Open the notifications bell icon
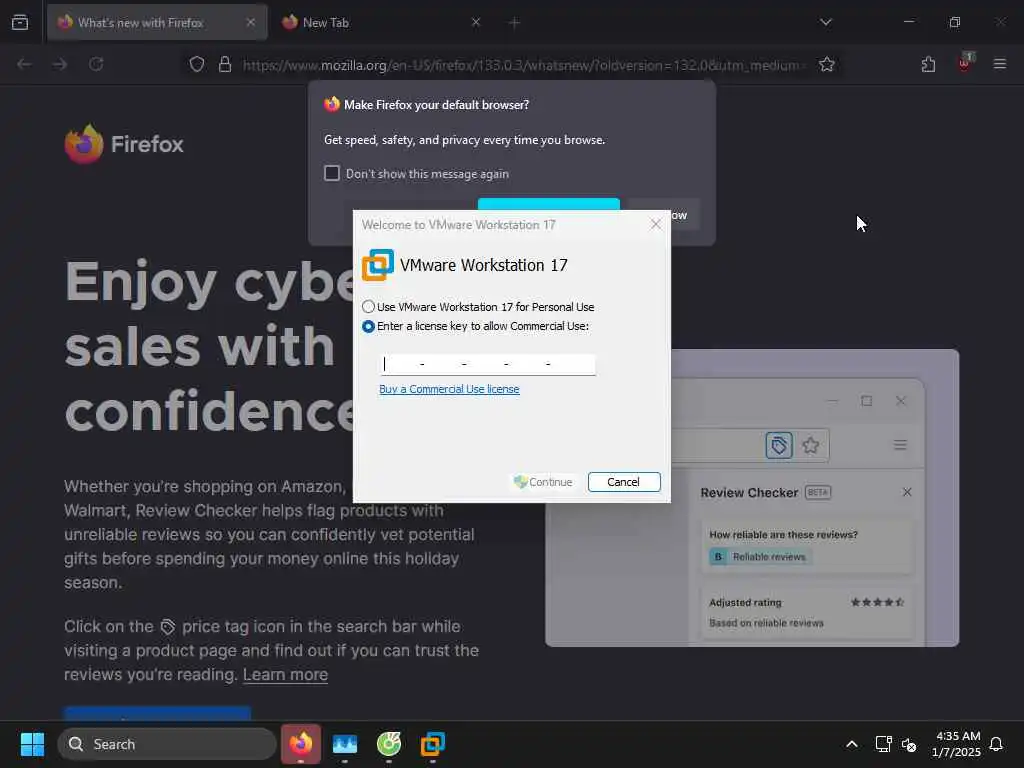The width and height of the screenshot is (1024, 768). coord(997,744)
